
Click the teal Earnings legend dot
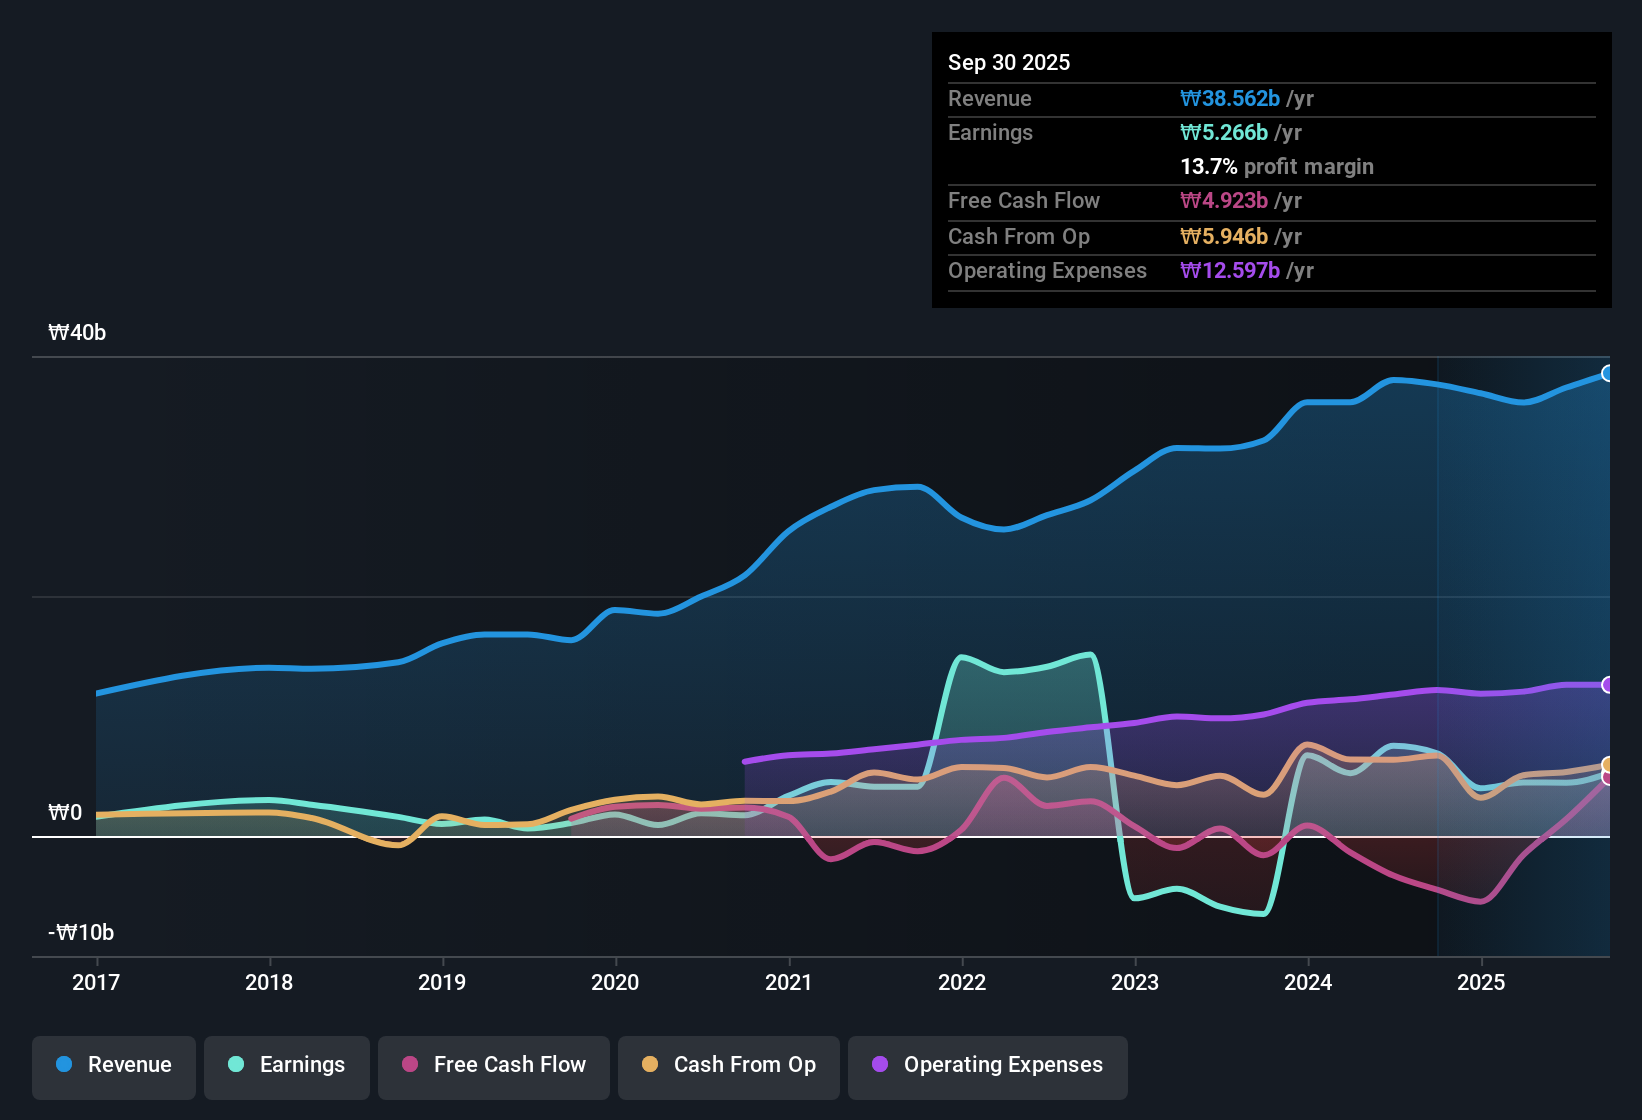pyautogui.click(x=235, y=1065)
